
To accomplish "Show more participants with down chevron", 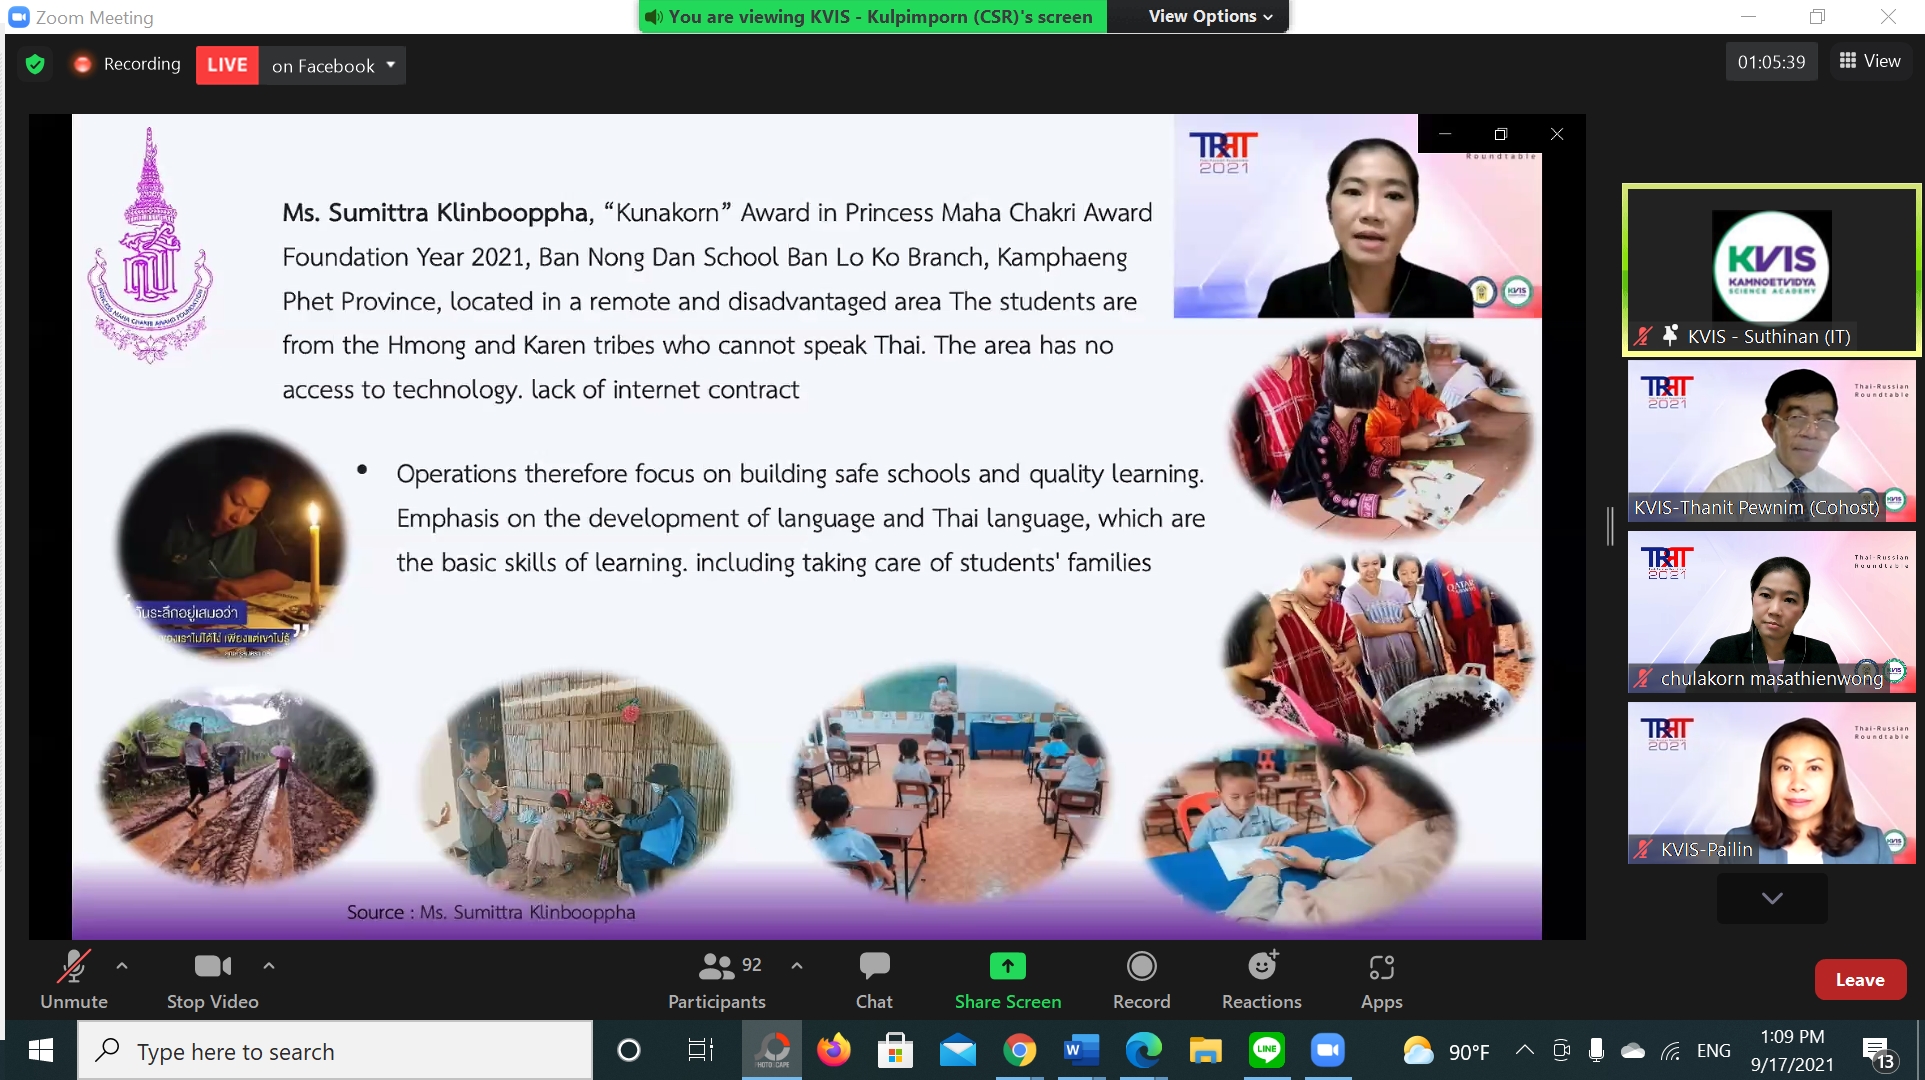I will tap(1772, 898).
